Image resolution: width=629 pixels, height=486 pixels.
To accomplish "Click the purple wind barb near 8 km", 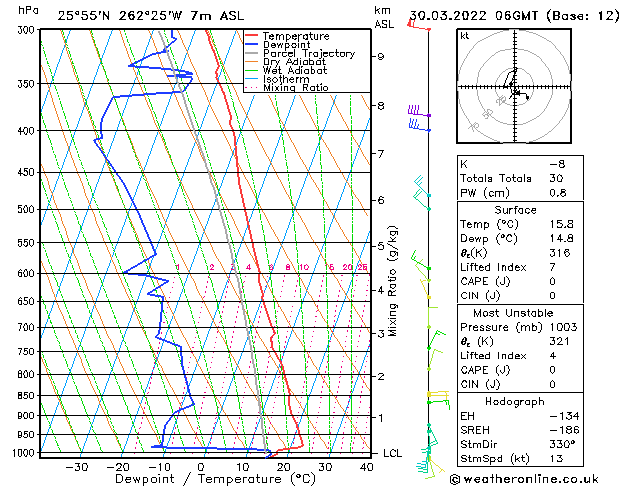I will point(419,111).
